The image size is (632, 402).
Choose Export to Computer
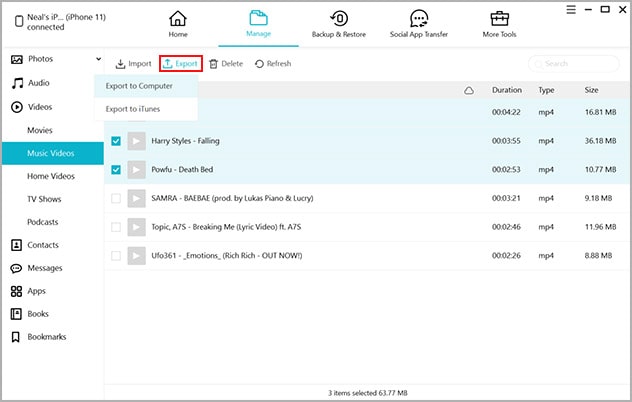coord(146,86)
